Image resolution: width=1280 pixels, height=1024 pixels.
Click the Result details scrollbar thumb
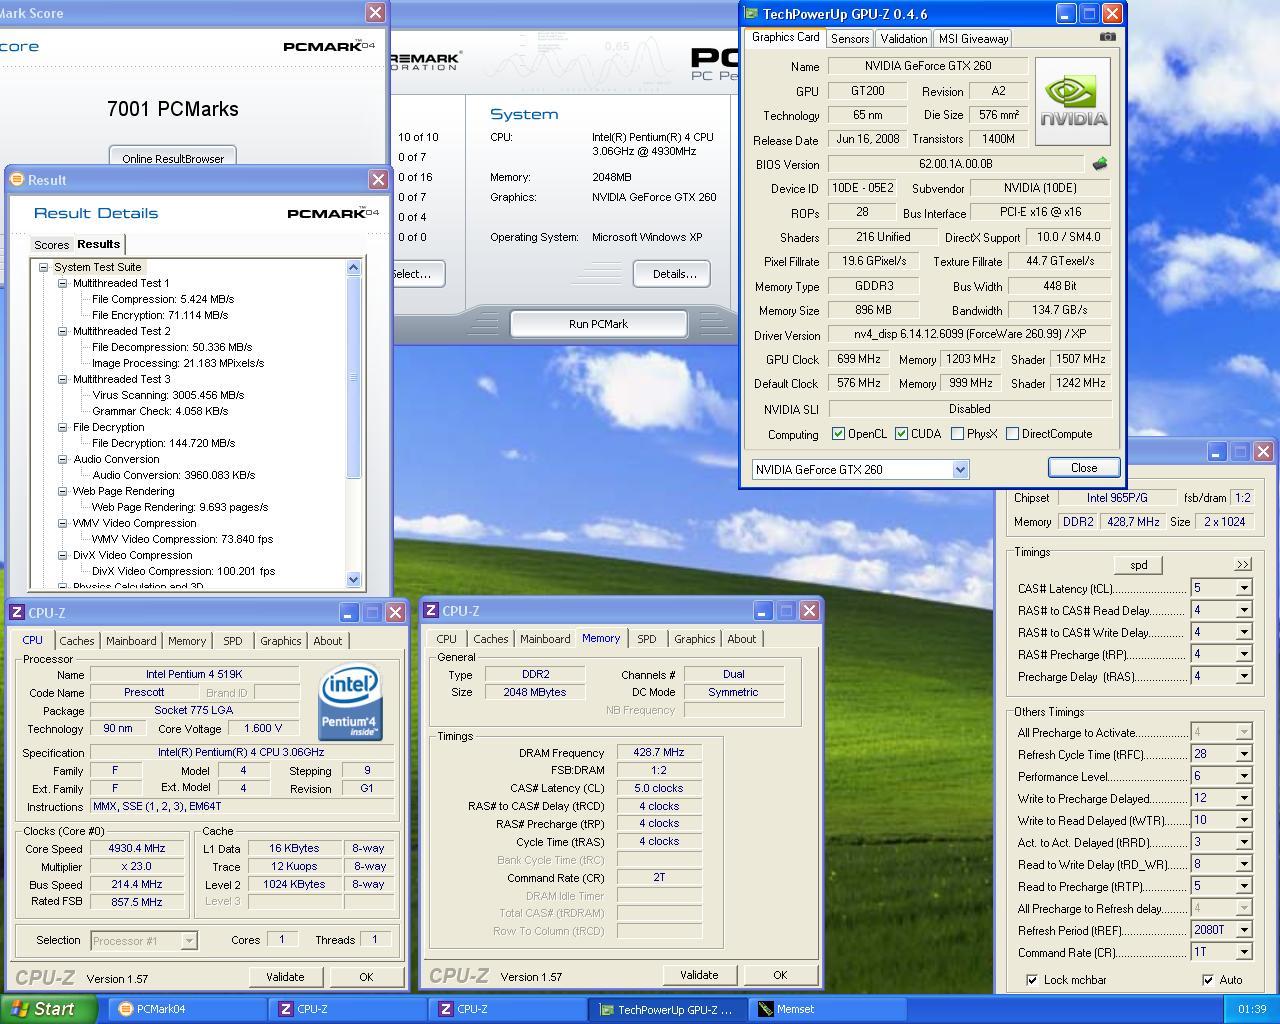[x=353, y=377]
